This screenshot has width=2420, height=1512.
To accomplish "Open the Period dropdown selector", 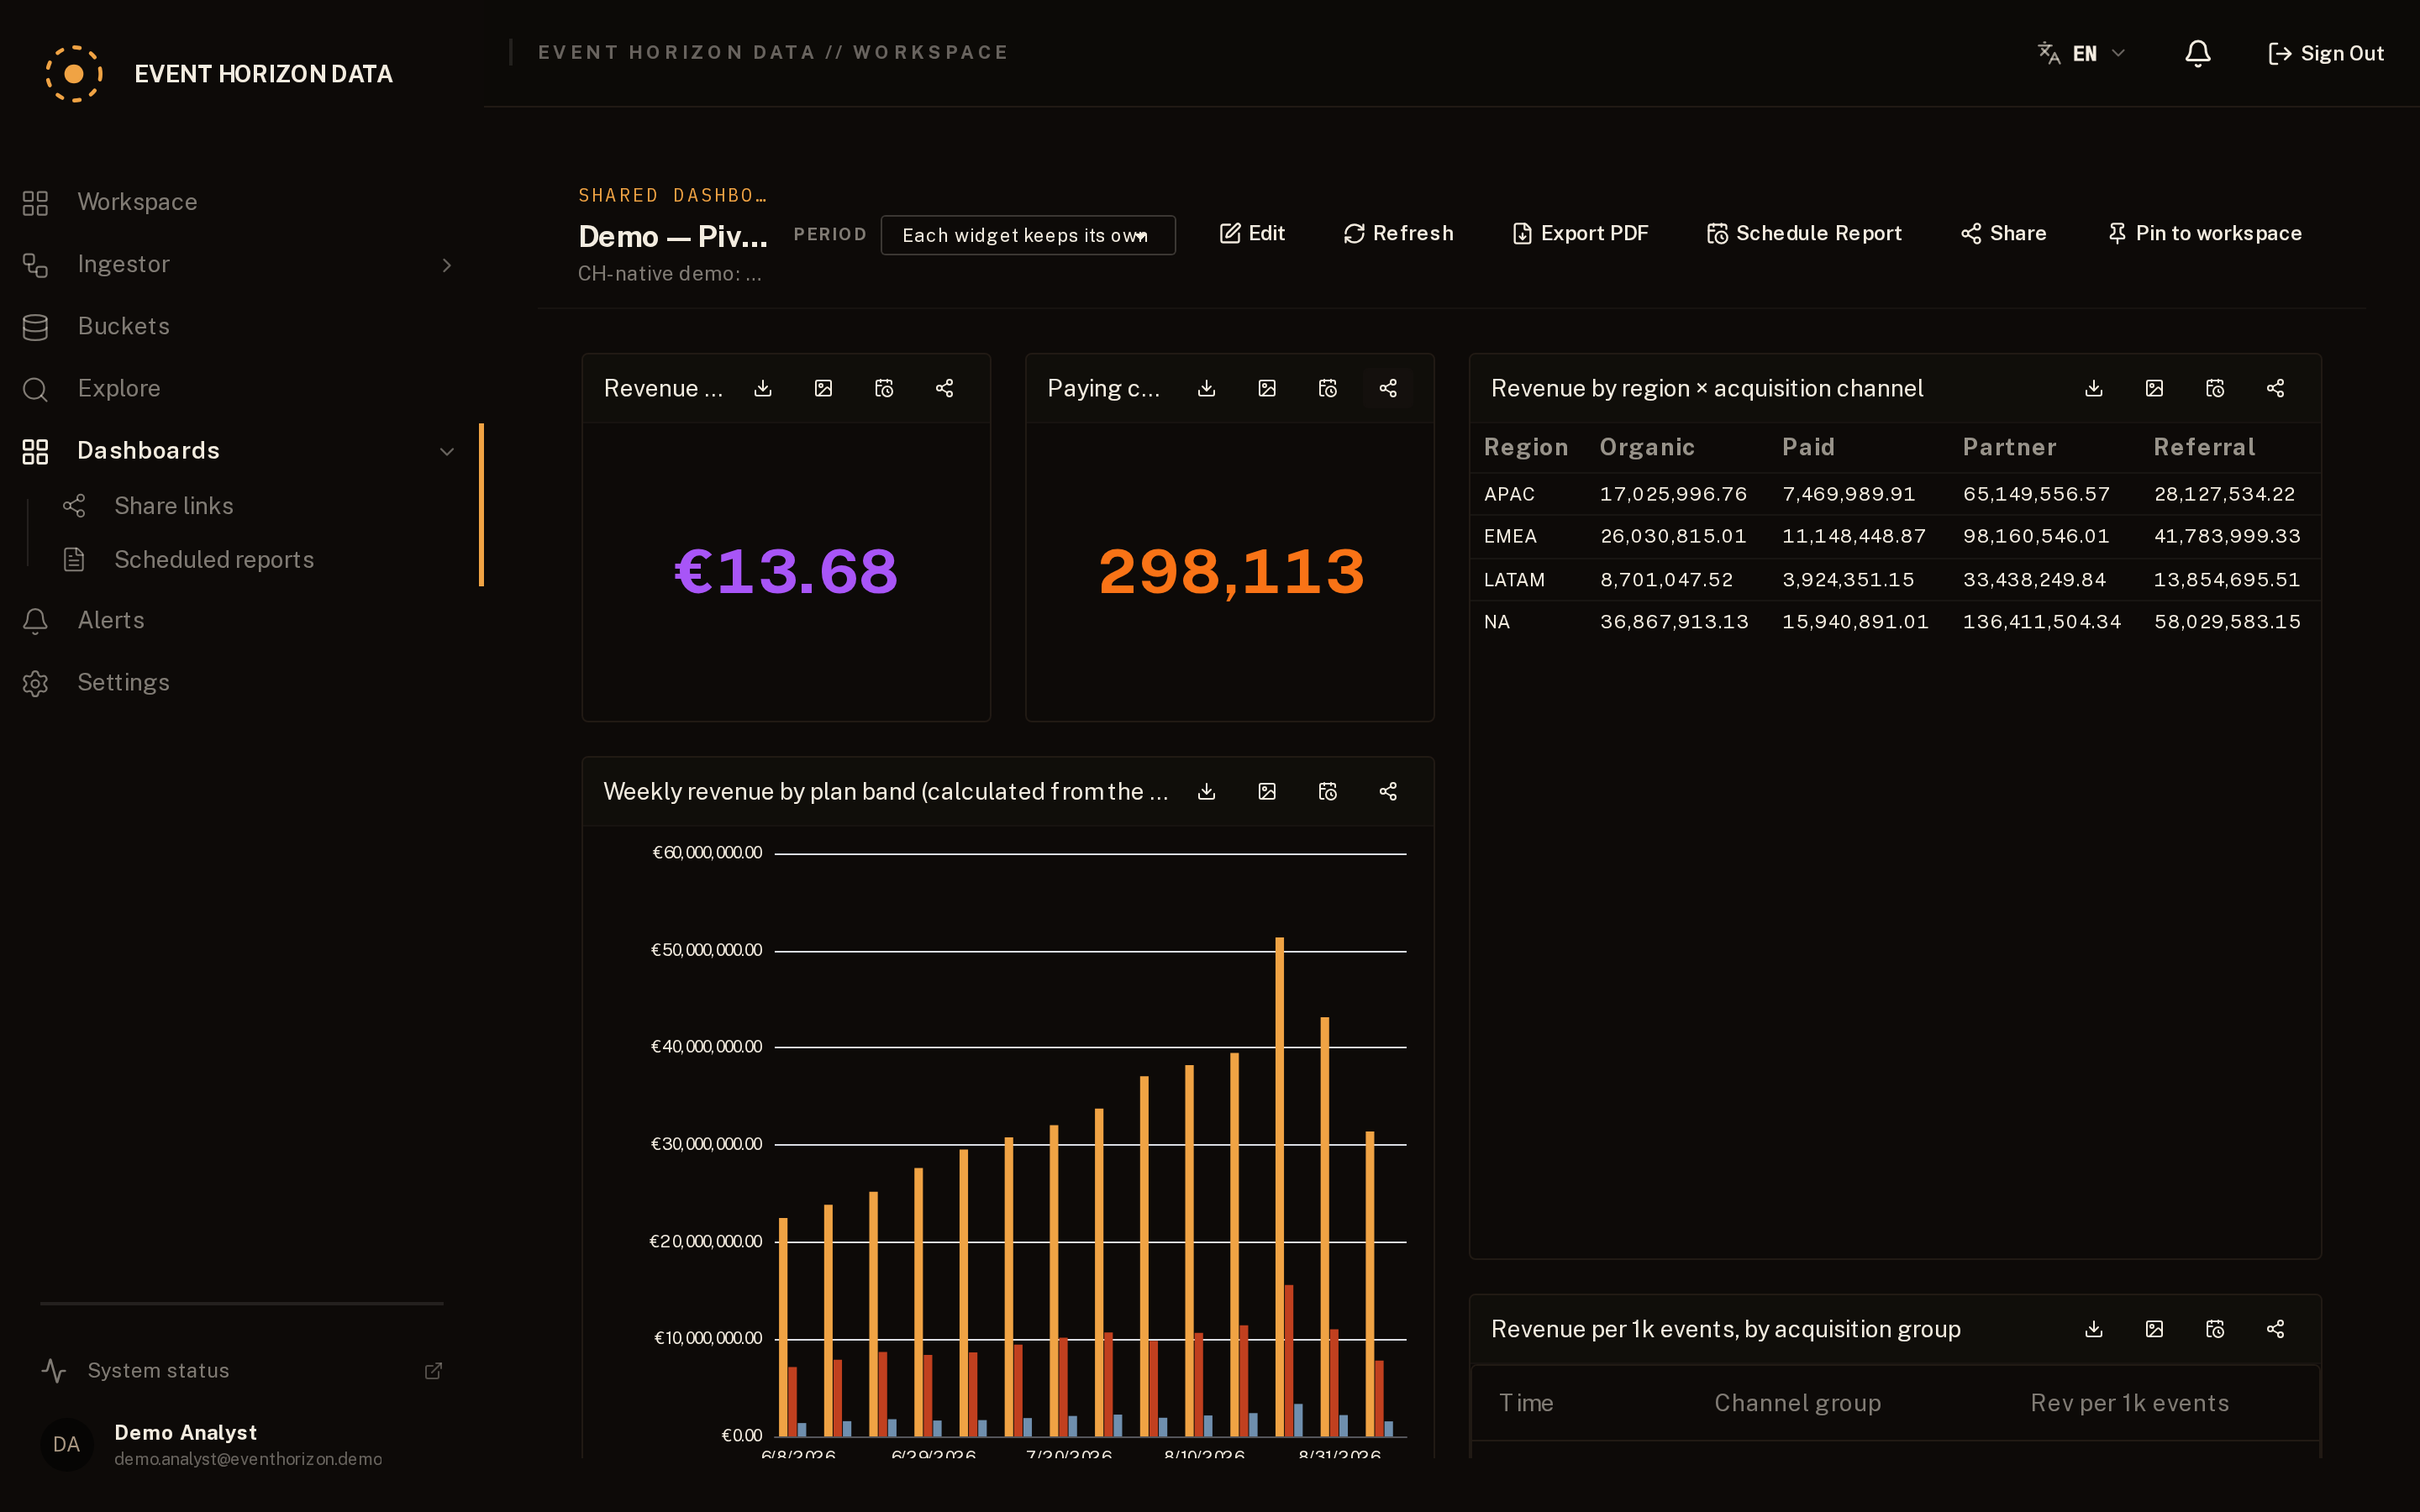I will coord(1027,235).
